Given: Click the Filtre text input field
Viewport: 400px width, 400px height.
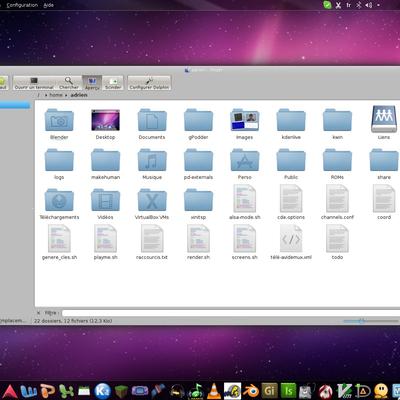Looking at the screenshot, I should (231, 313).
